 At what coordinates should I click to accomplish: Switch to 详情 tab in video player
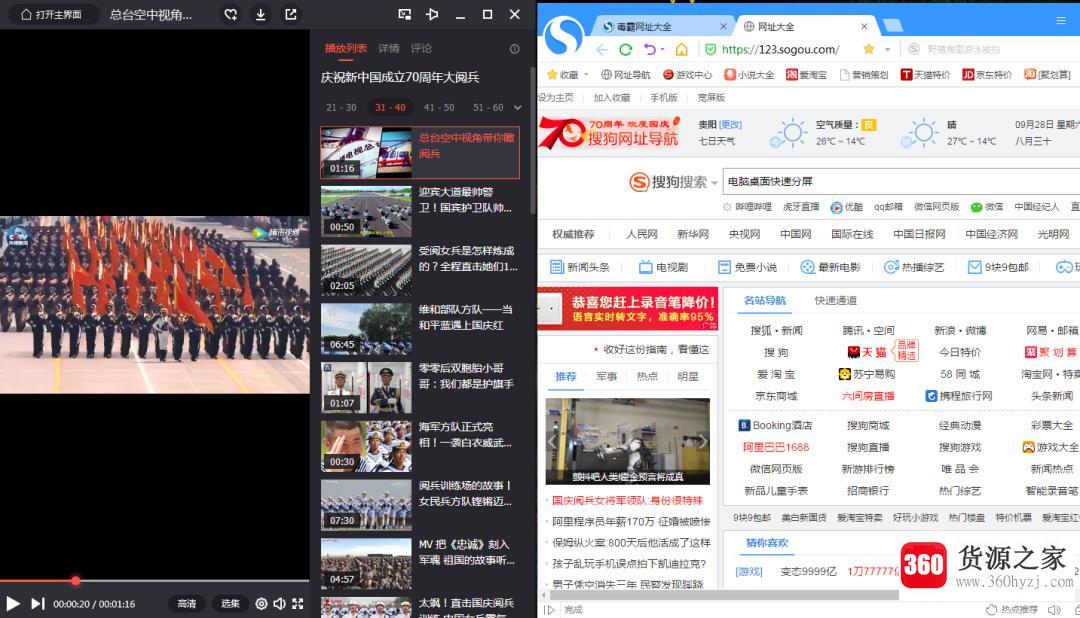coord(388,48)
